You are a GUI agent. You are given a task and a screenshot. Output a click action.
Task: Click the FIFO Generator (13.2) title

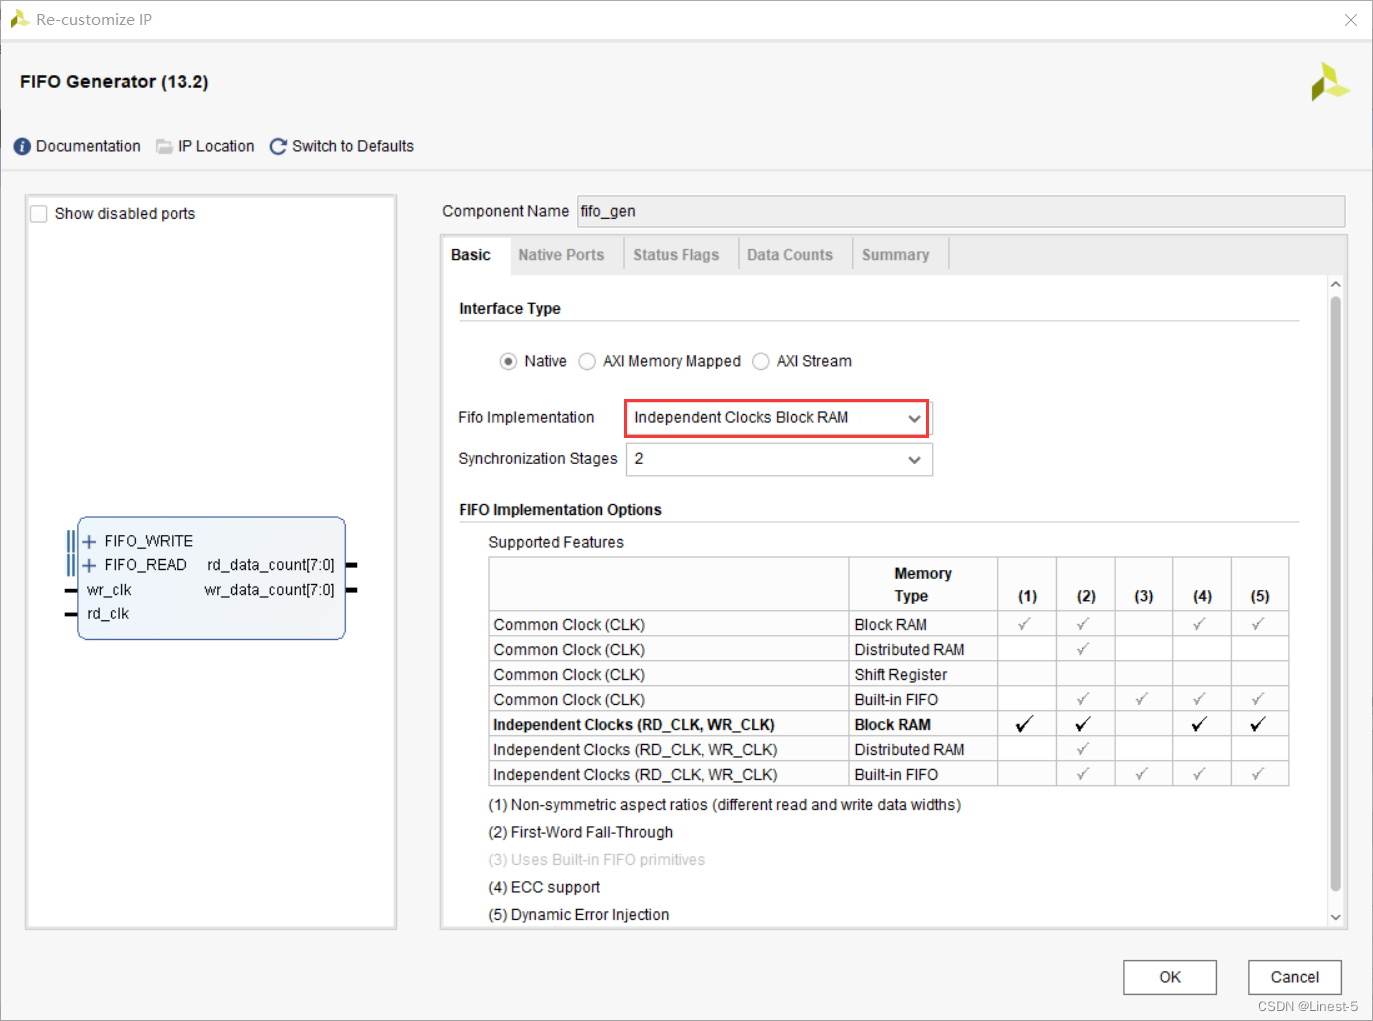(x=114, y=82)
